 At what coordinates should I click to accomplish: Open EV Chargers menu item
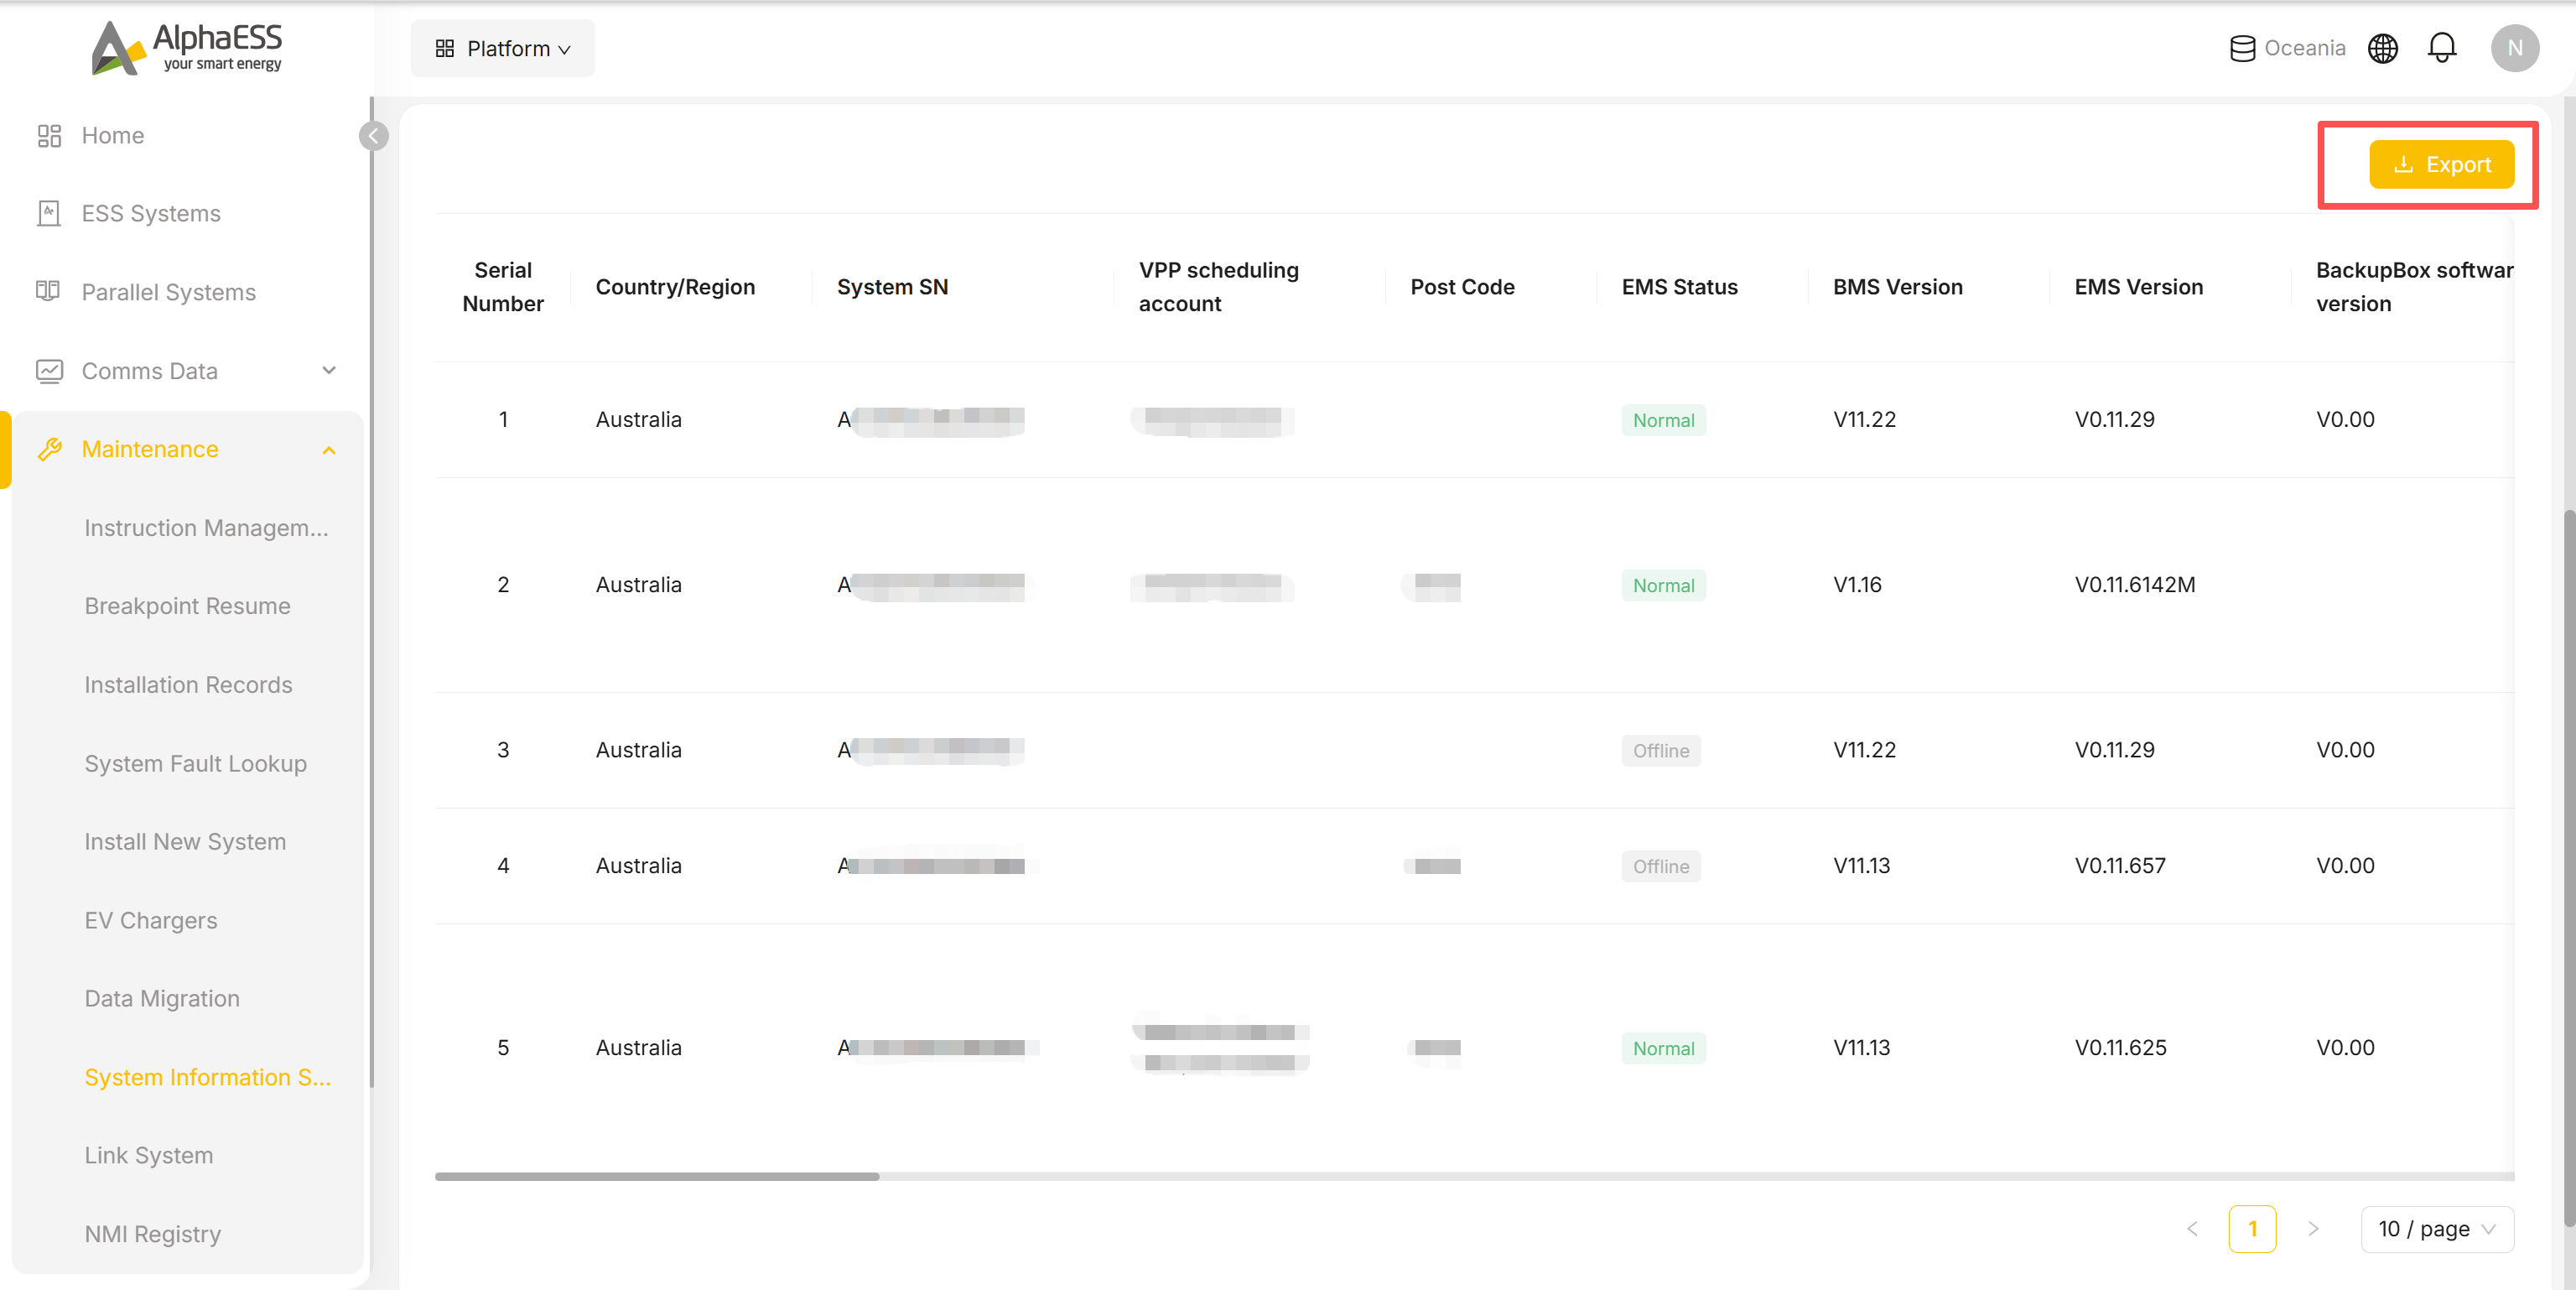click(x=151, y=921)
